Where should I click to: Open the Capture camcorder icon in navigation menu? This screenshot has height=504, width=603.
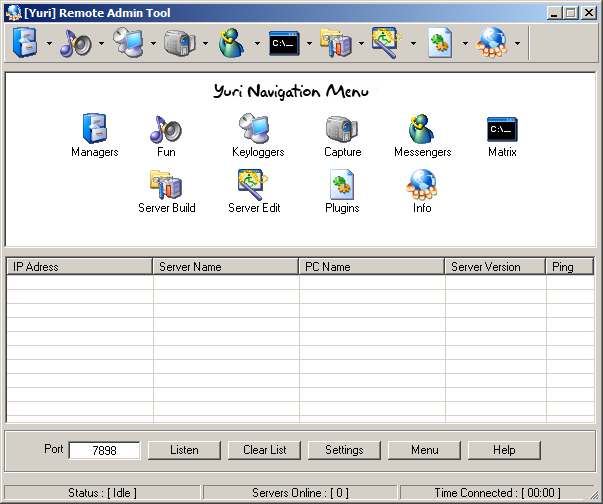(342, 129)
